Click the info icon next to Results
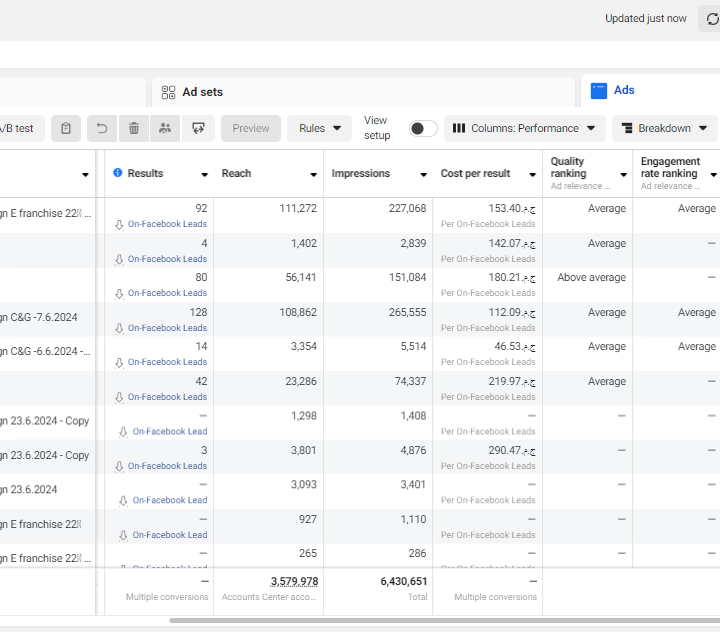Image resolution: width=720 pixels, height=632 pixels. click(118, 173)
